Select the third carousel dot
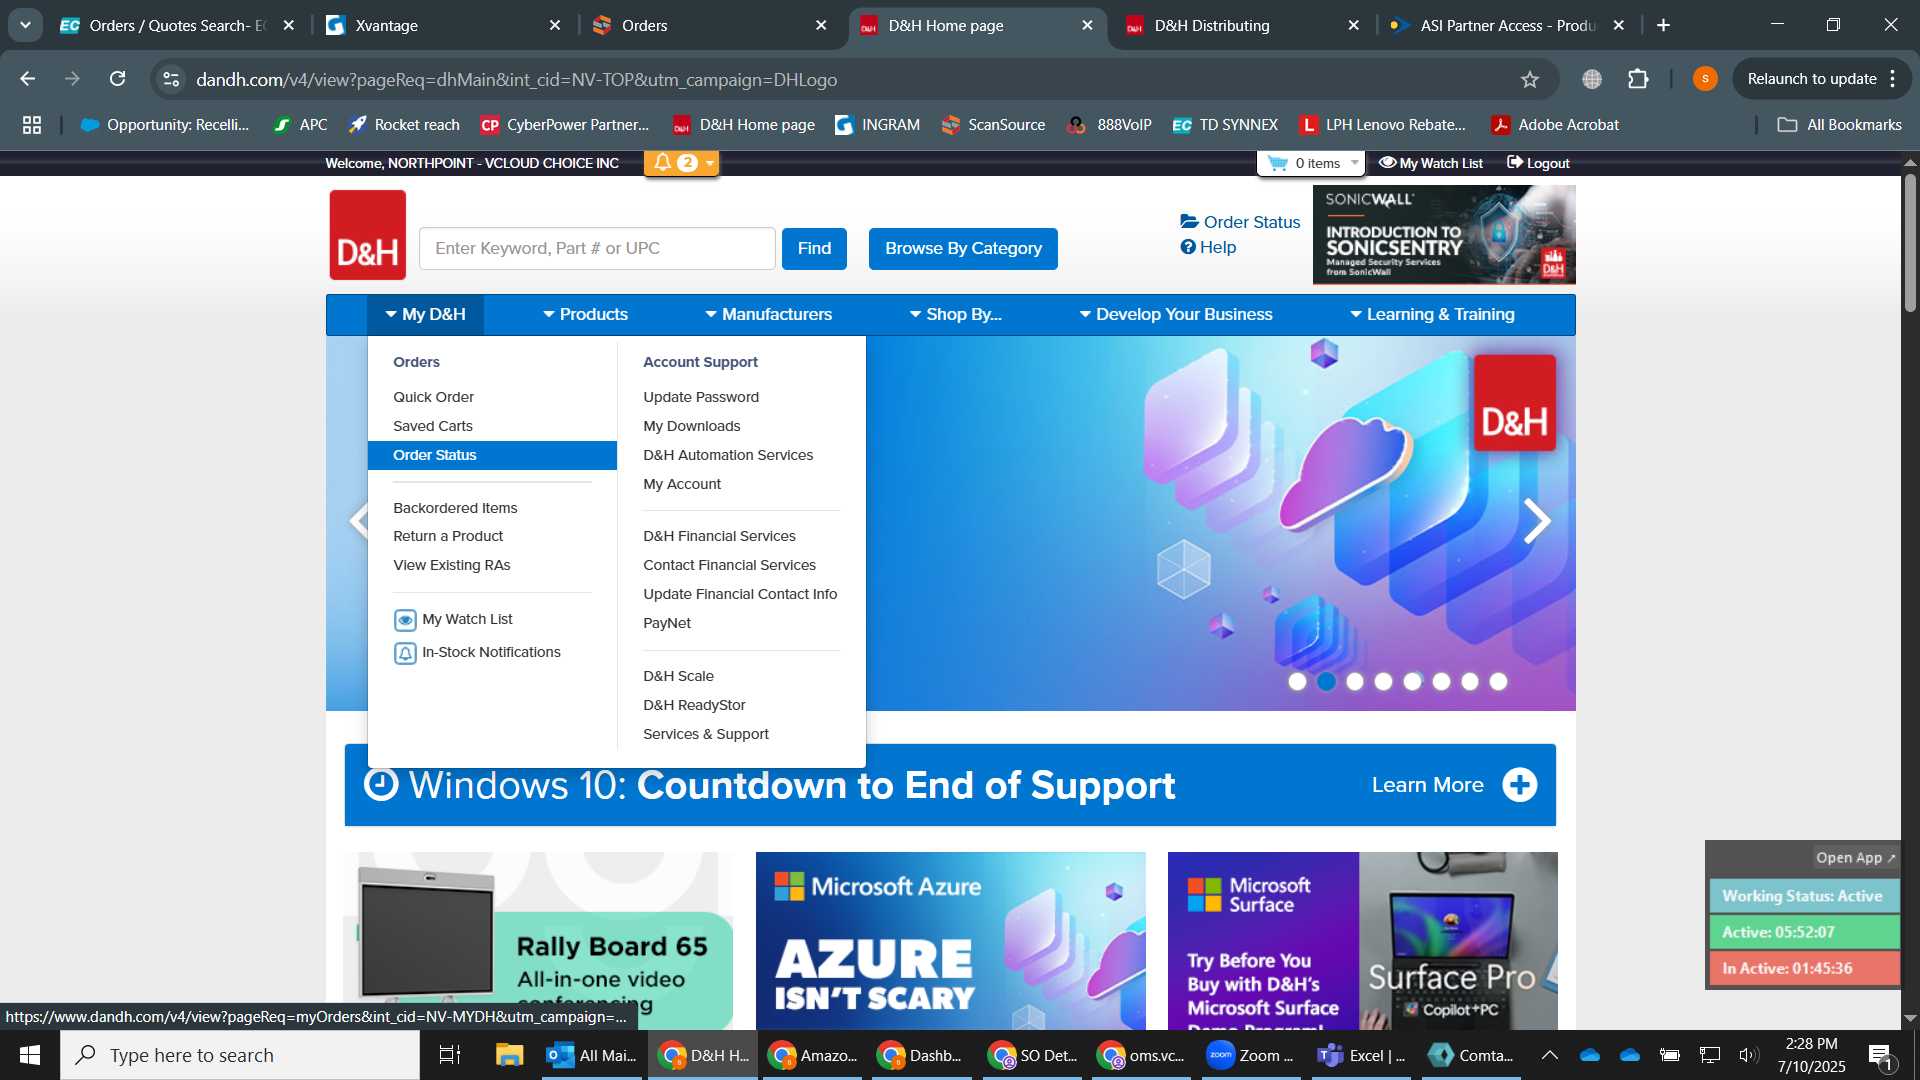The image size is (1920, 1080). pyautogui.click(x=1355, y=682)
